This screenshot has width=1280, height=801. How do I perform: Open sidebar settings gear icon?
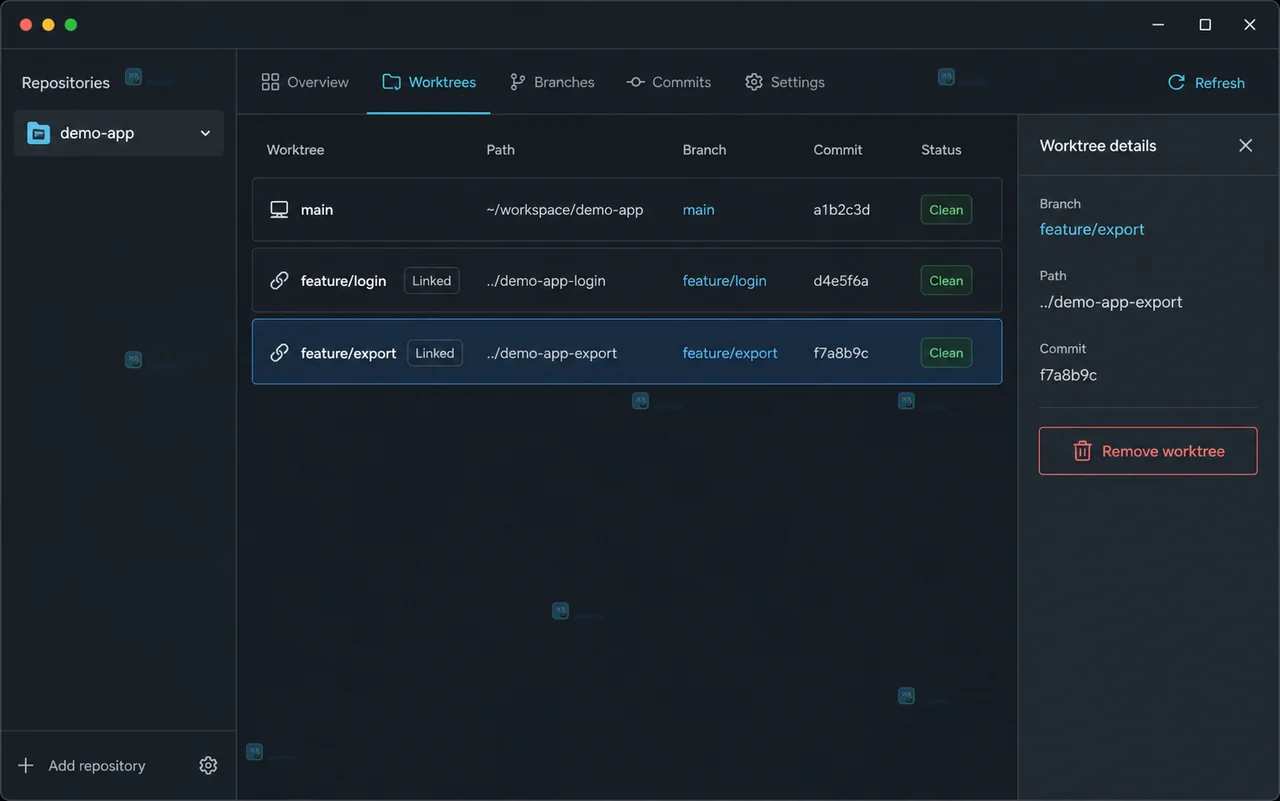208,765
